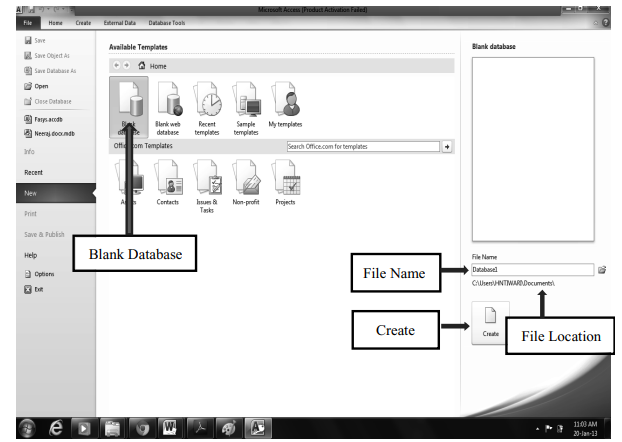
Task: Select the Contacts template
Action: 167,181
